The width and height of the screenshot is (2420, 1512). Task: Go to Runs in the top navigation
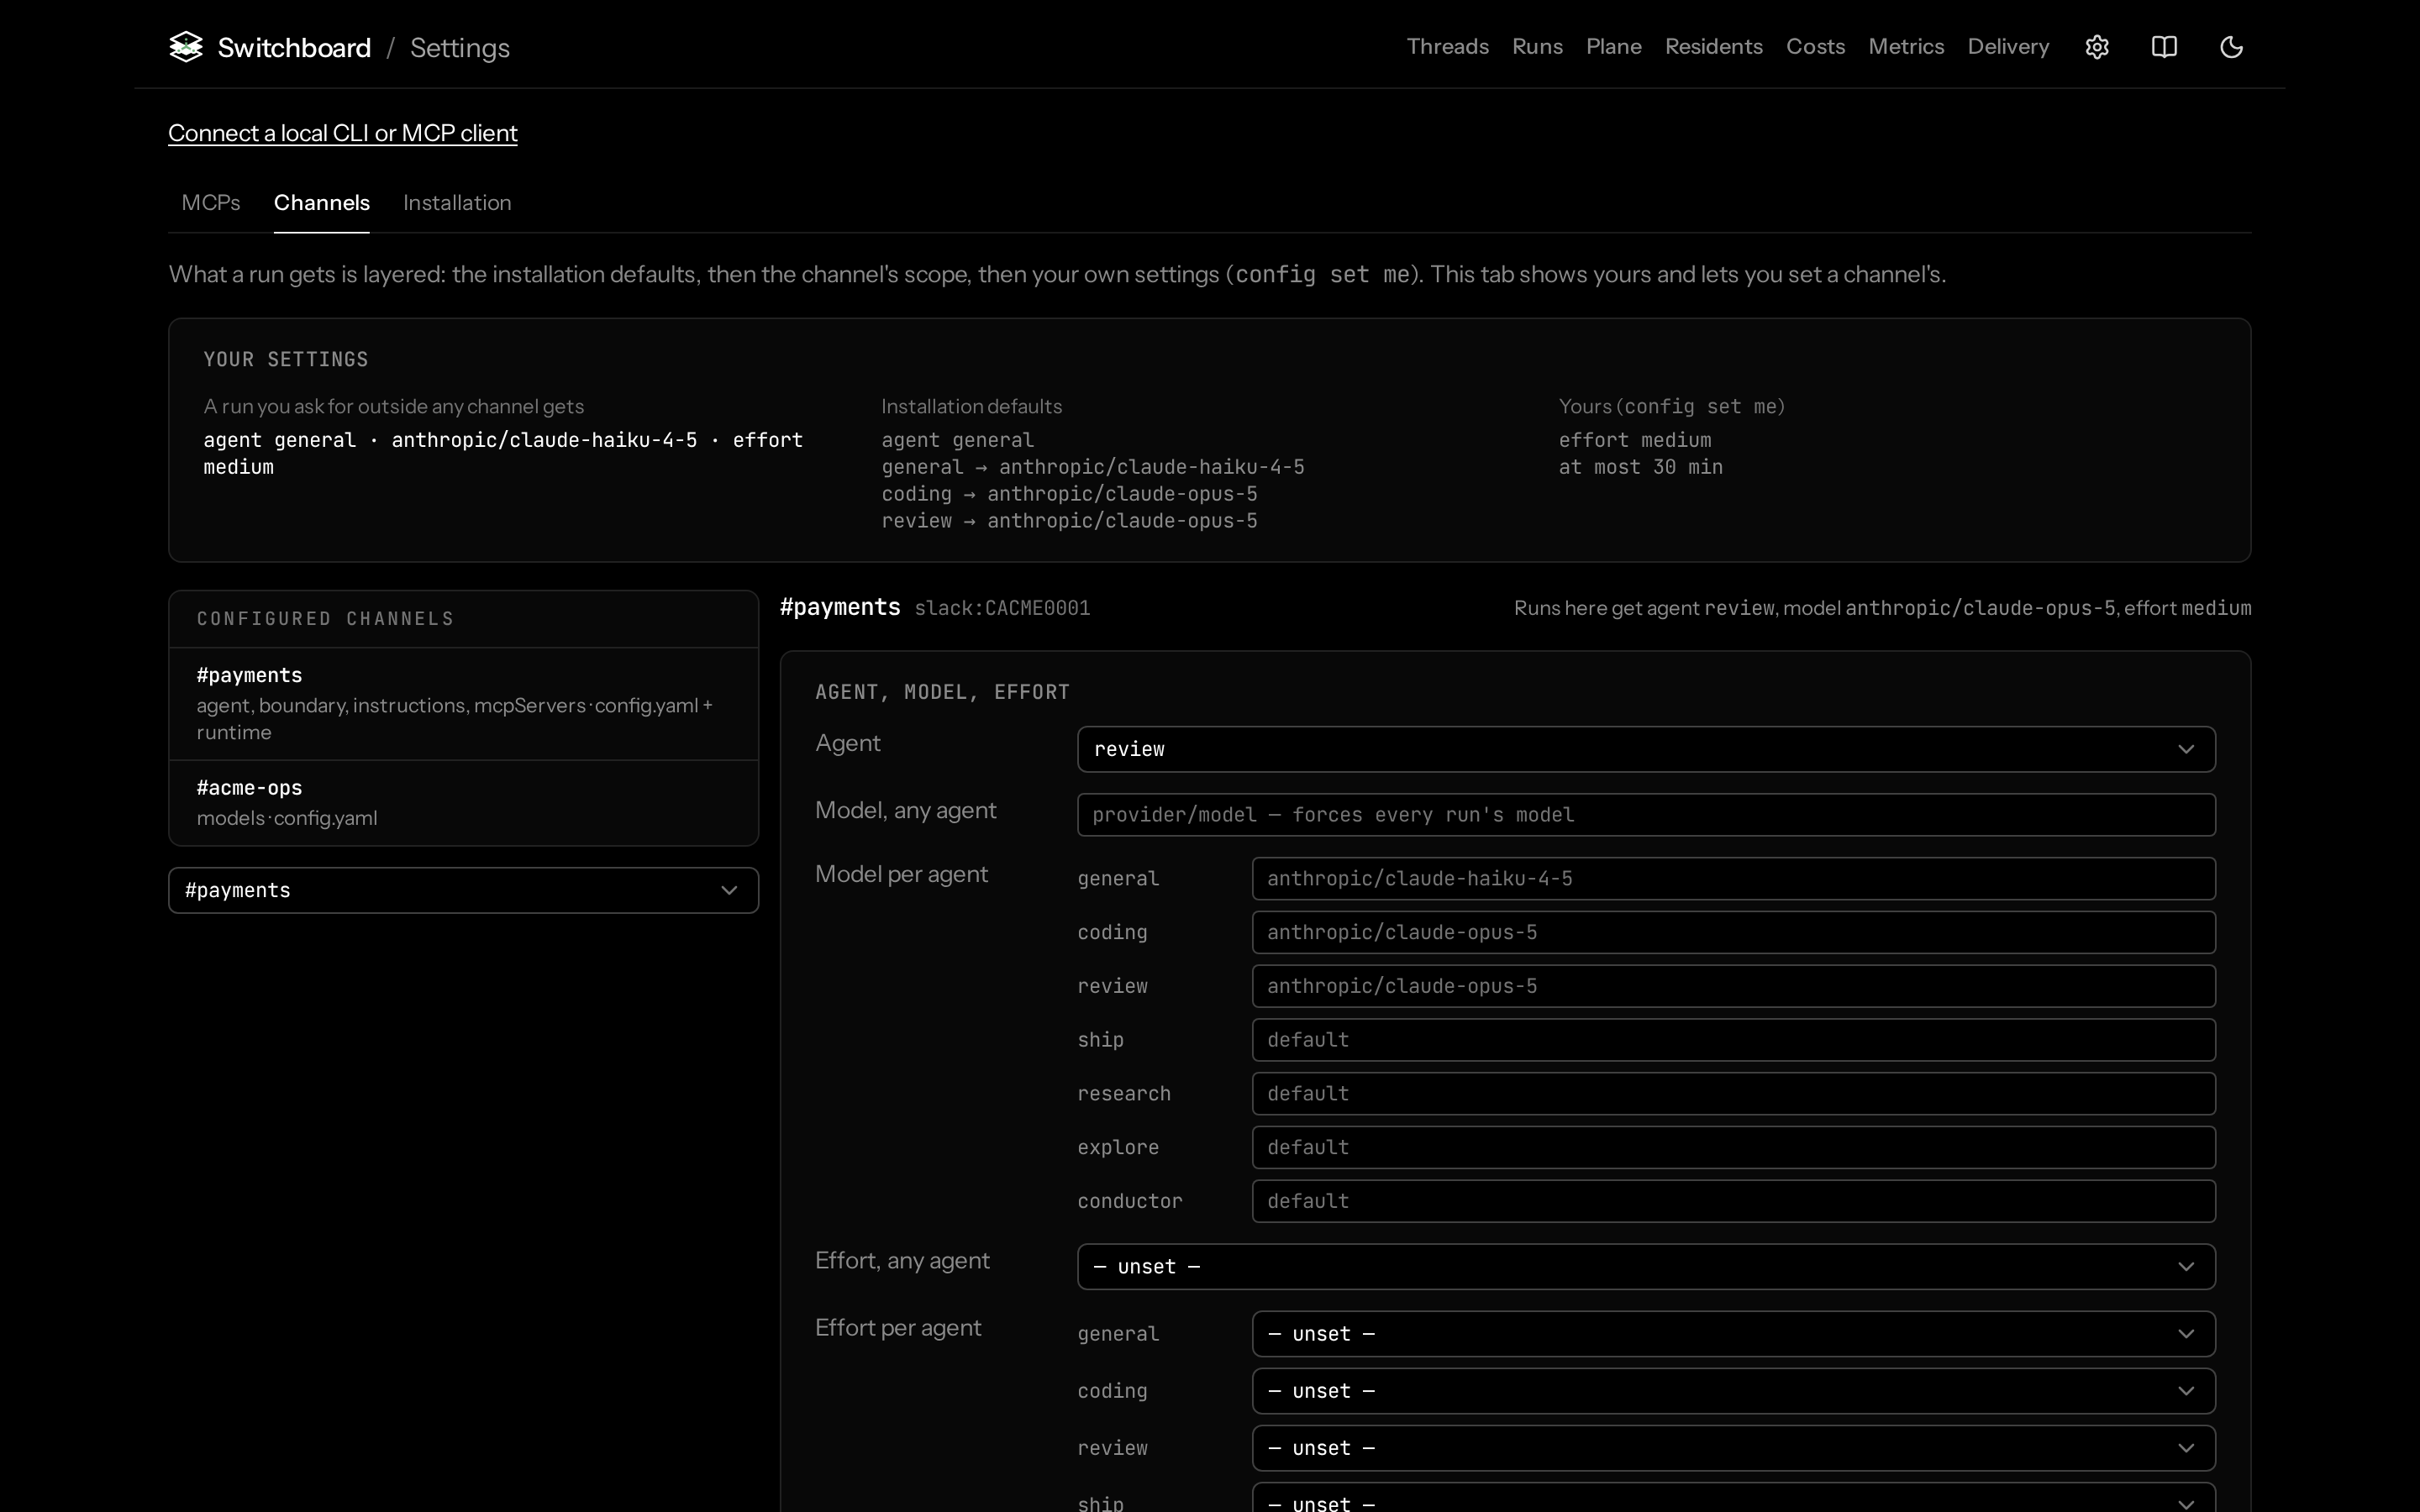[x=1537, y=47]
